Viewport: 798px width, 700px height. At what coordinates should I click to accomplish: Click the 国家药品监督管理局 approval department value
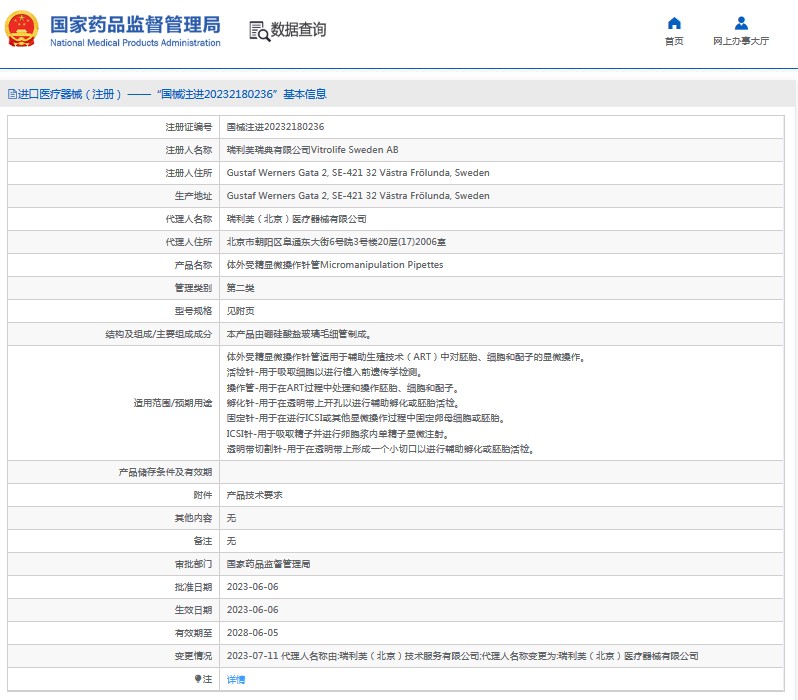tap(268, 564)
